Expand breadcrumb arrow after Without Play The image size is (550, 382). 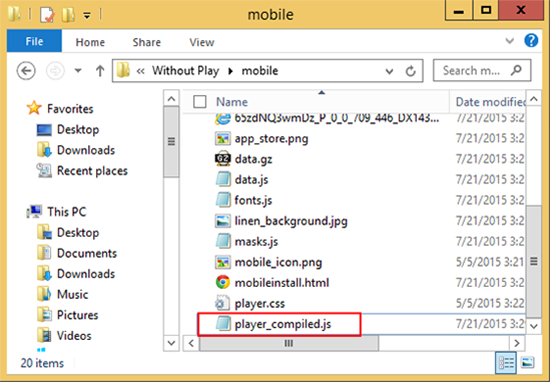point(230,71)
